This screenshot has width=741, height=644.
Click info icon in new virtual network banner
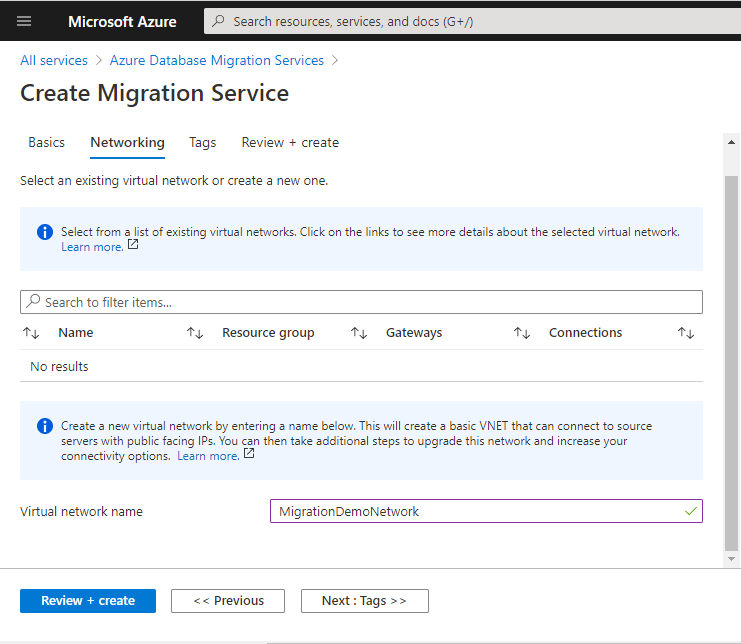click(45, 426)
